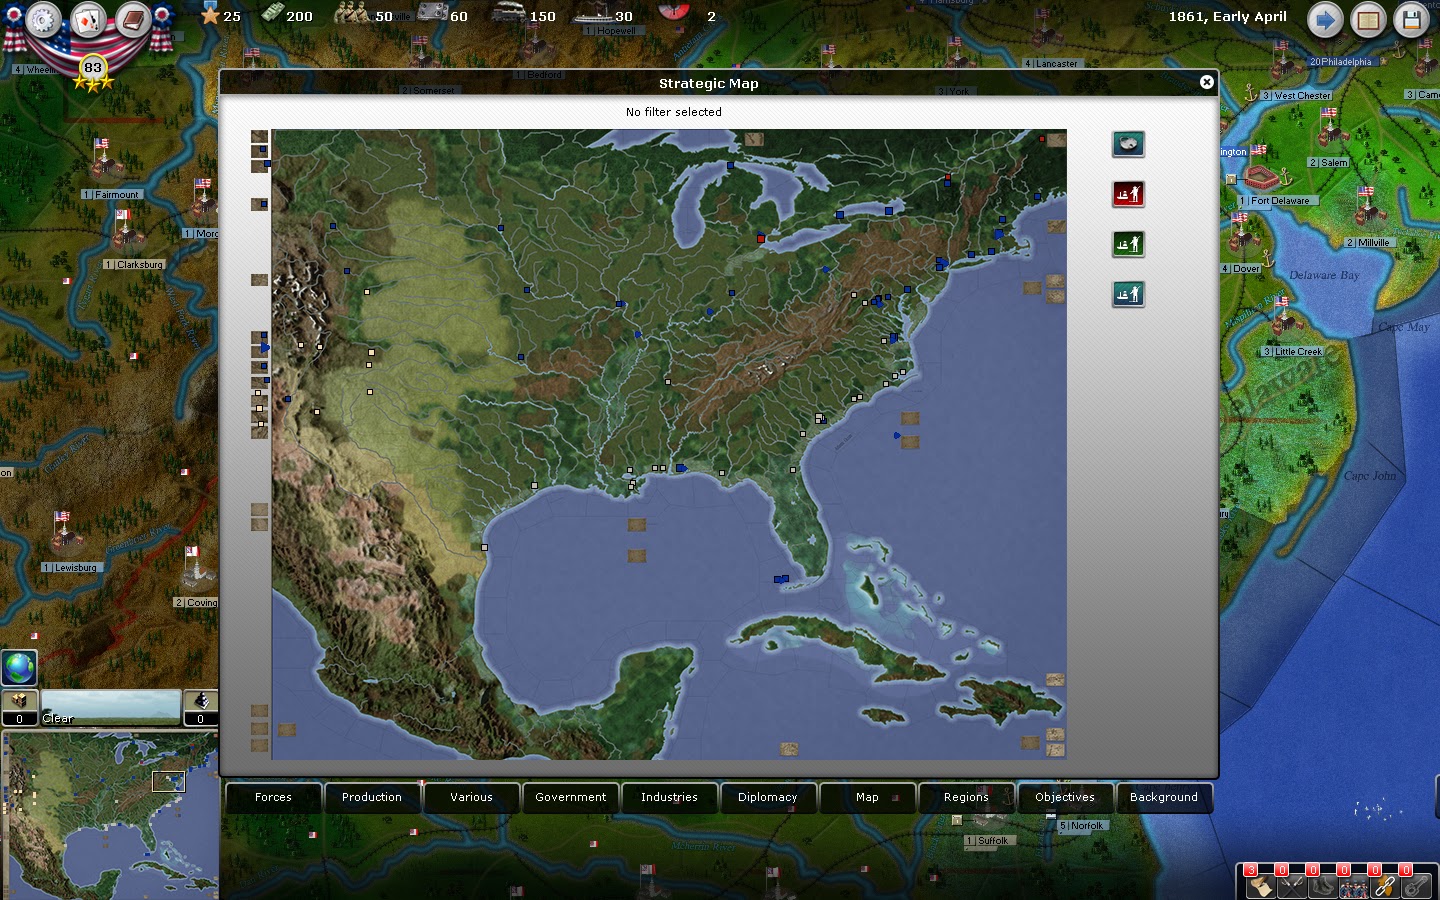1440x900 pixels.
Task: Select the naval units filter on Strategic Map
Action: point(1128,144)
